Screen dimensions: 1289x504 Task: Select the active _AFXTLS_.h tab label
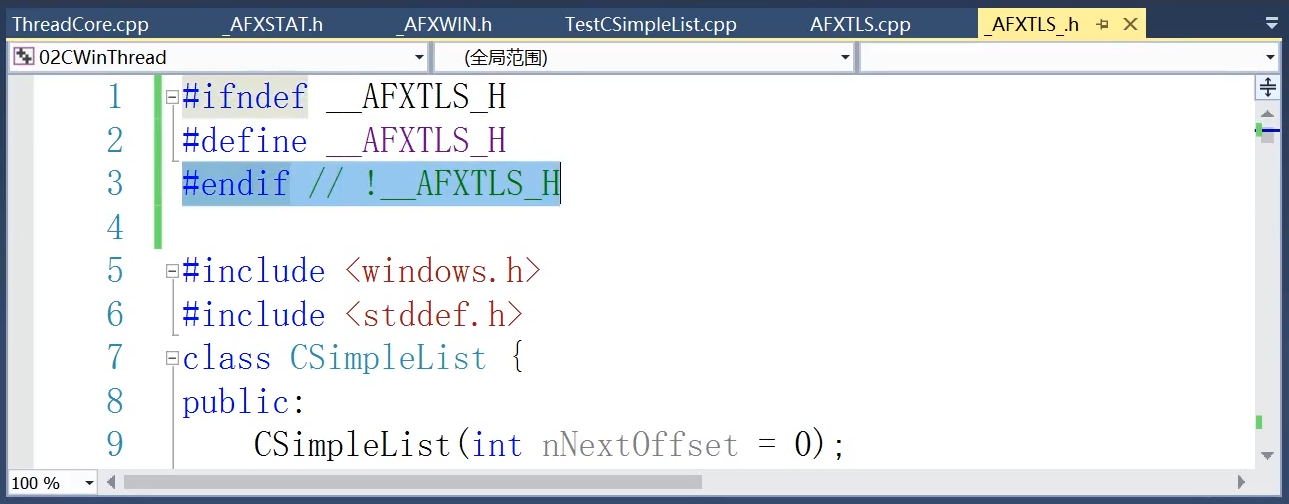[1032, 24]
